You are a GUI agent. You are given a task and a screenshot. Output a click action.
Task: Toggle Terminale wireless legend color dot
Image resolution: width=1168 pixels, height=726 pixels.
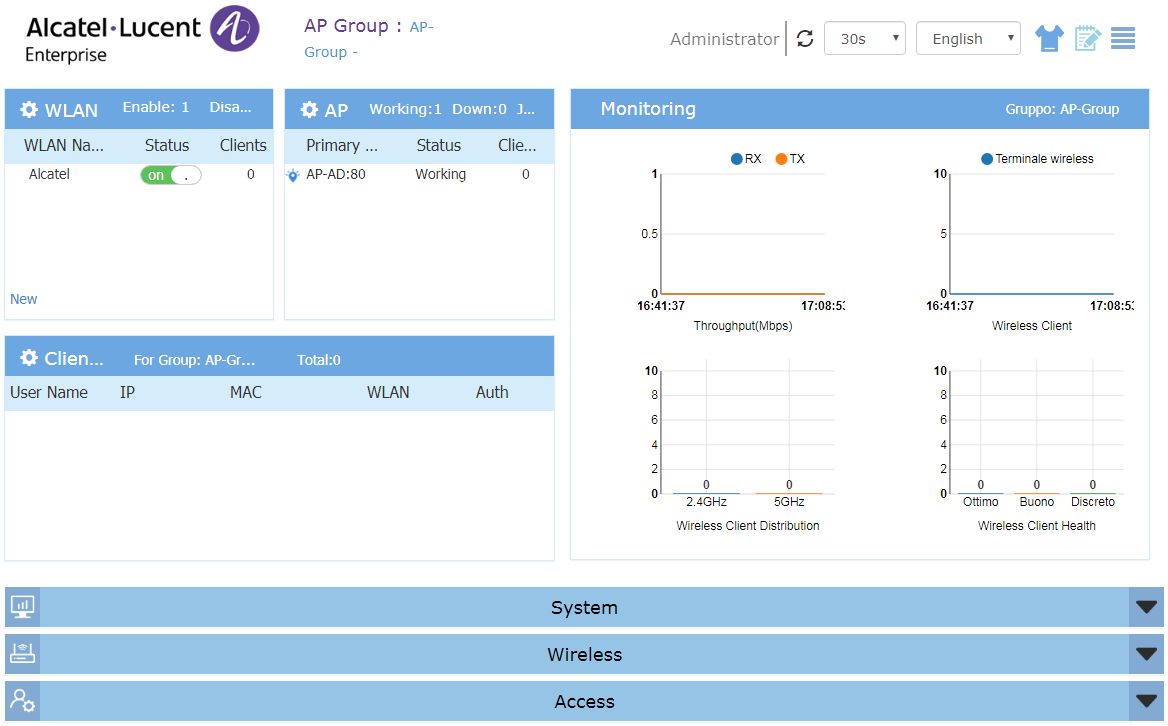click(987, 159)
